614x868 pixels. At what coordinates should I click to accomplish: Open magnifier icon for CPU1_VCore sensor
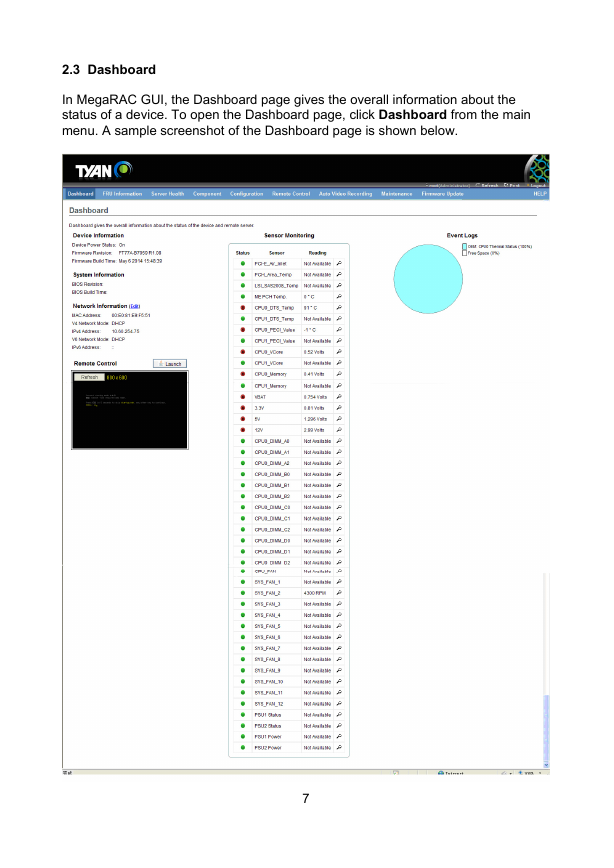point(339,363)
